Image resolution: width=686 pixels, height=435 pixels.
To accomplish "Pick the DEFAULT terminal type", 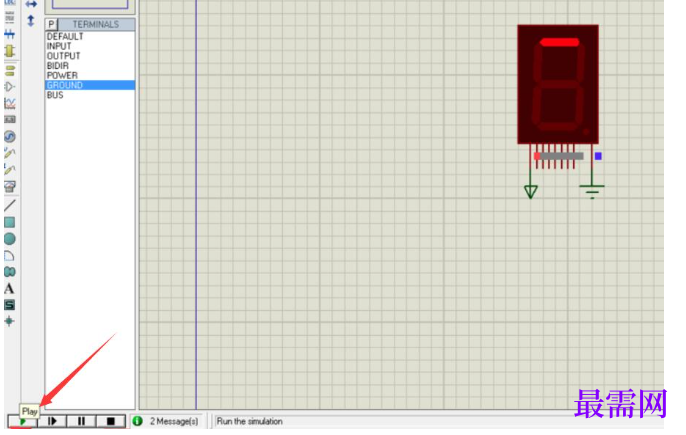I will pyautogui.click(x=90, y=36).
